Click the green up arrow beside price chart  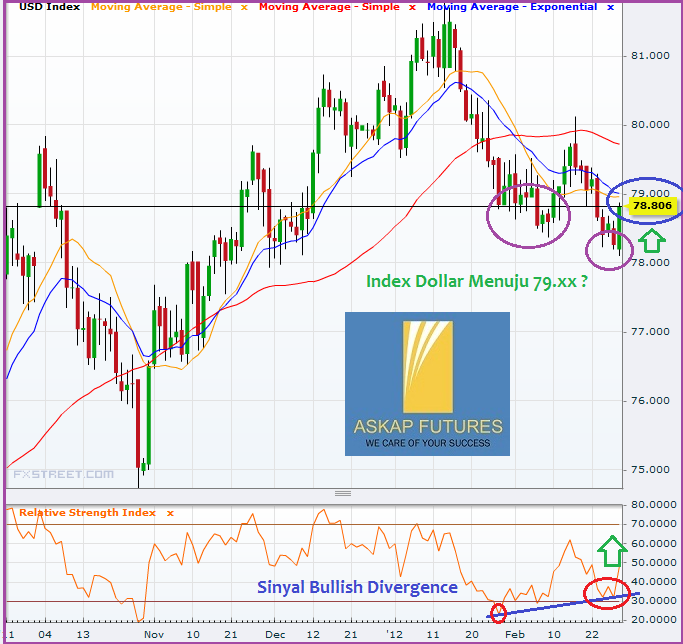tap(651, 240)
